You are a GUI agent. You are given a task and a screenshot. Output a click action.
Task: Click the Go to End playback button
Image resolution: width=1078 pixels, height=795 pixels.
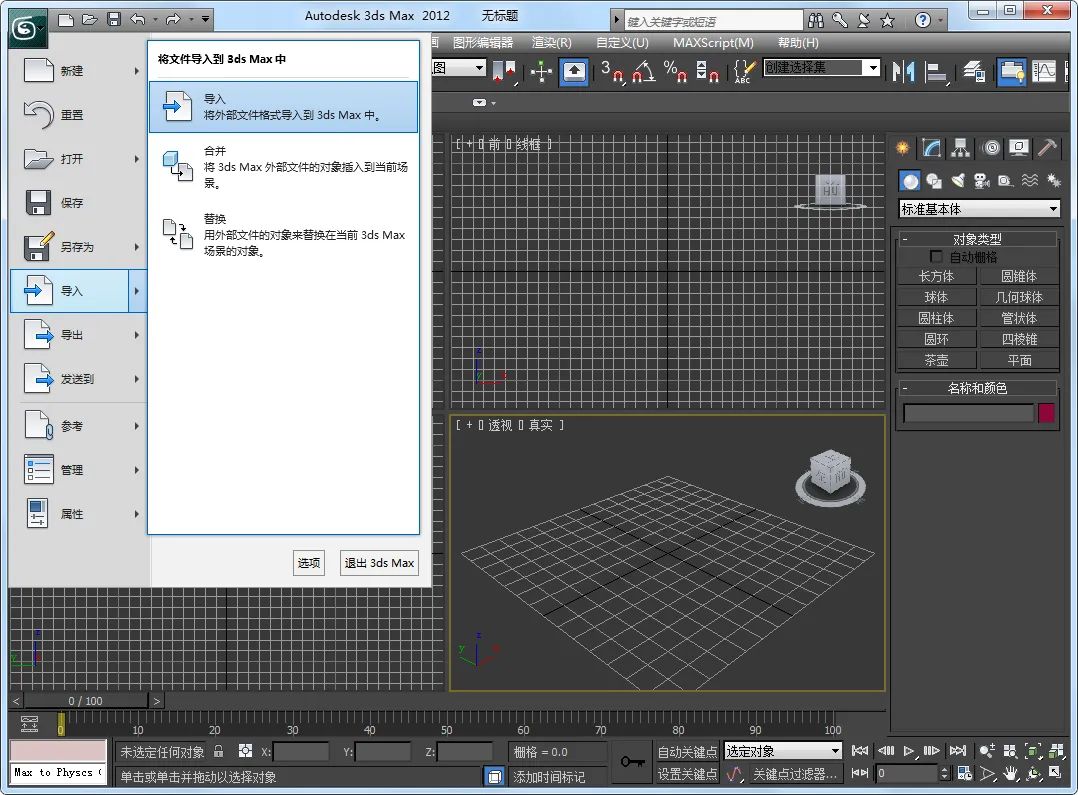pyautogui.click(x=958, y=751)
